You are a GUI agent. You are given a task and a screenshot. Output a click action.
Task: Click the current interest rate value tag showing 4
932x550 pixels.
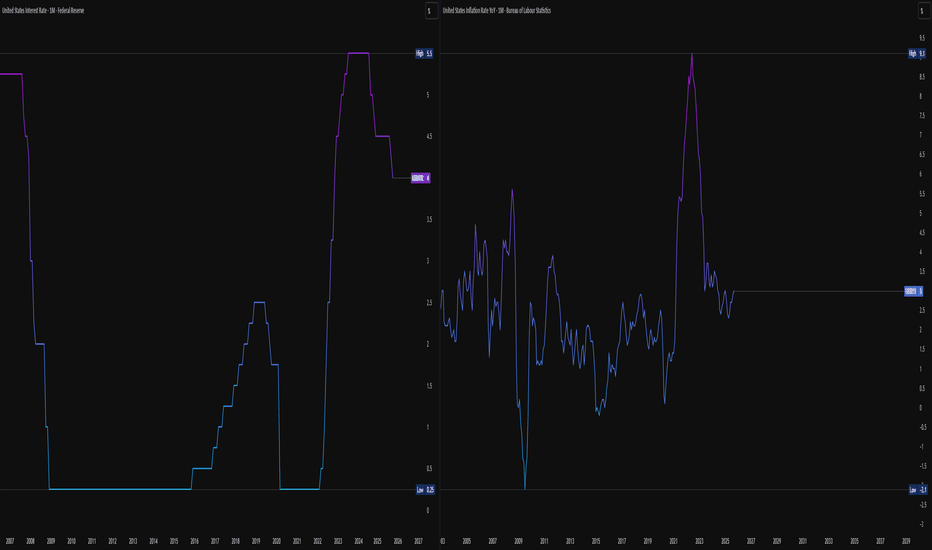422,178
